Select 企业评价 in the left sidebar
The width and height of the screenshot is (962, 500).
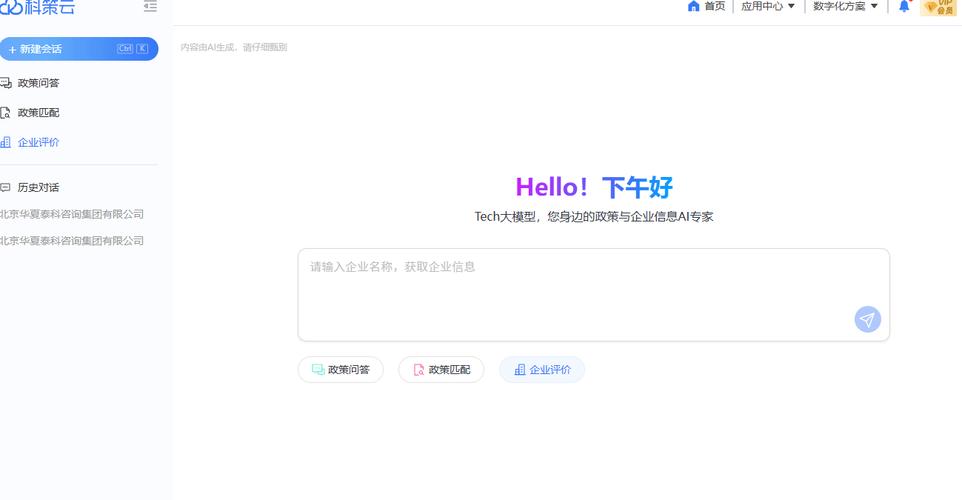(38, 142)
